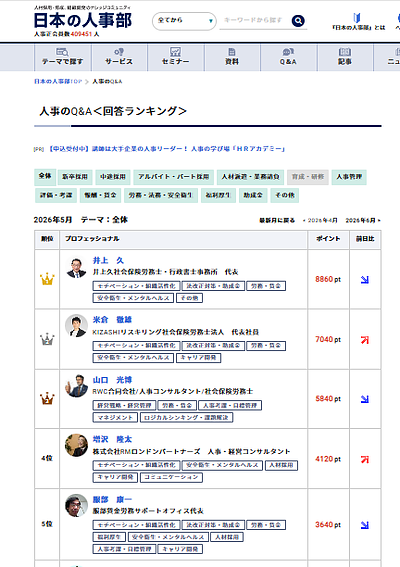Screen dimensions: 400x567
Task: Click 増沢 隆太's profile photo
Action: [76, 445]
